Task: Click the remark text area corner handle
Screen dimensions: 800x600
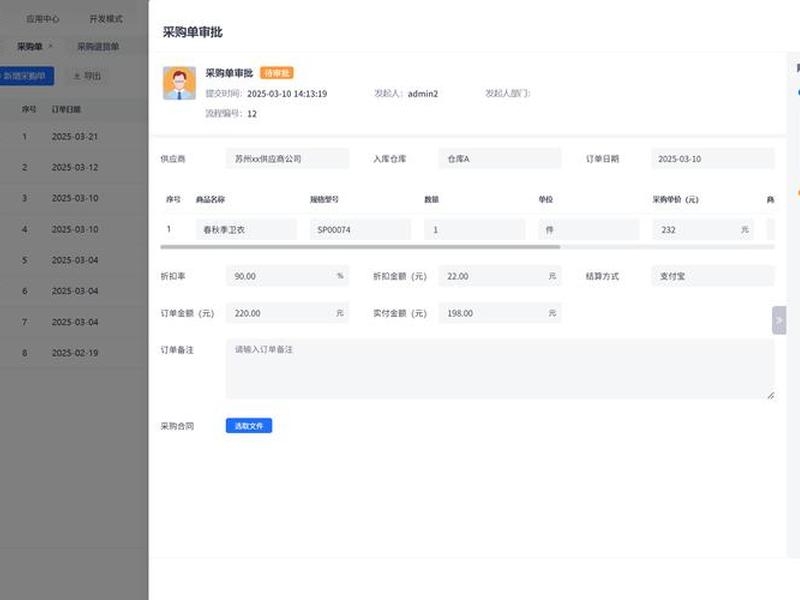Action: pos(770,395)
